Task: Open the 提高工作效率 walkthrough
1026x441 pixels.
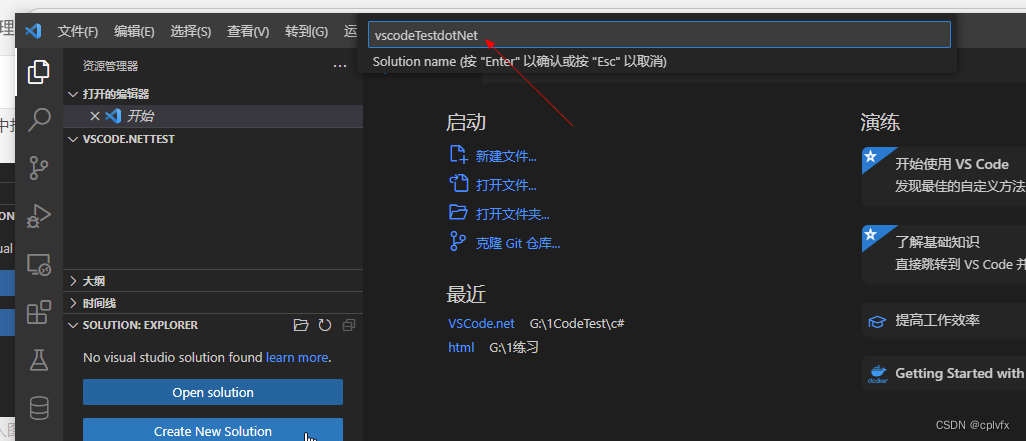Action: click(944, 321)
